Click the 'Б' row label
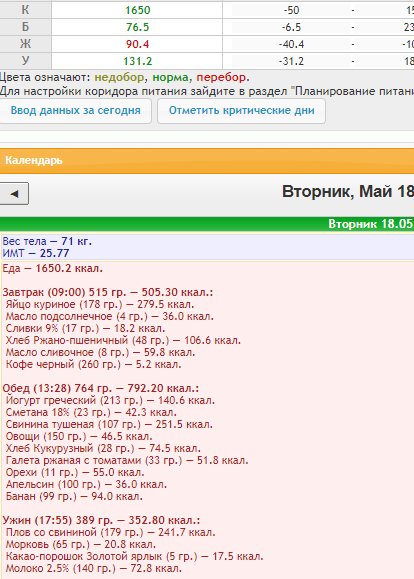Screen dimensions: 414x579 click(x=25, y=27)
